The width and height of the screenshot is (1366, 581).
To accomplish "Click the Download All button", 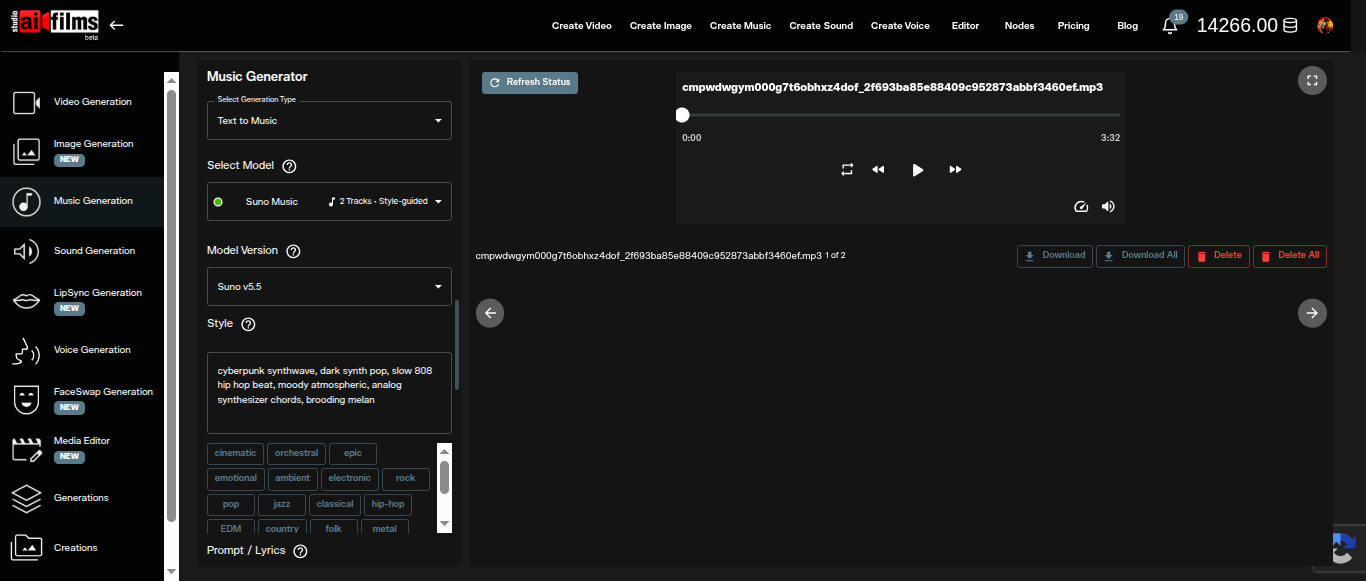I will pos(1140,256).
